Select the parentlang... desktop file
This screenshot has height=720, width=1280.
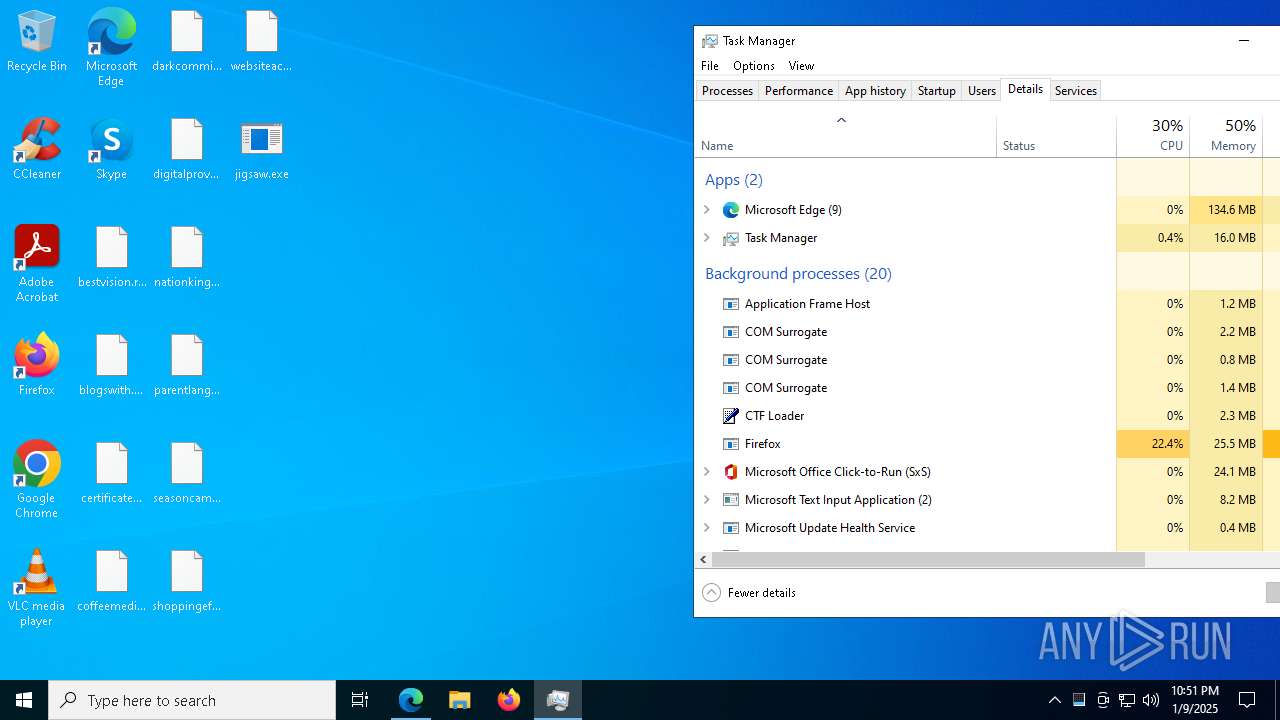pos(187,365)
